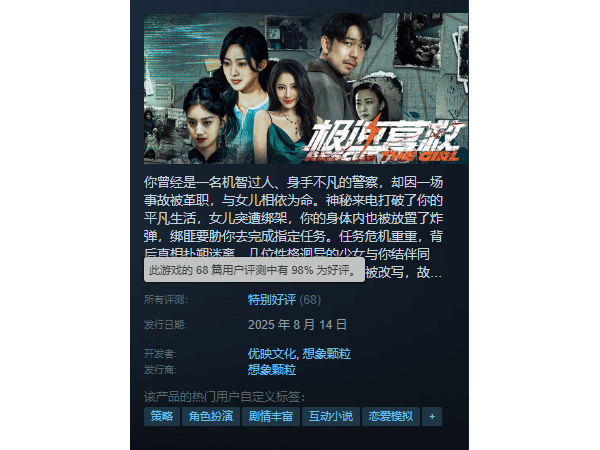Image resolution: width=600 pixels, height=450 pixels.
Task: Select the 策略 tag
Action: 162,416
